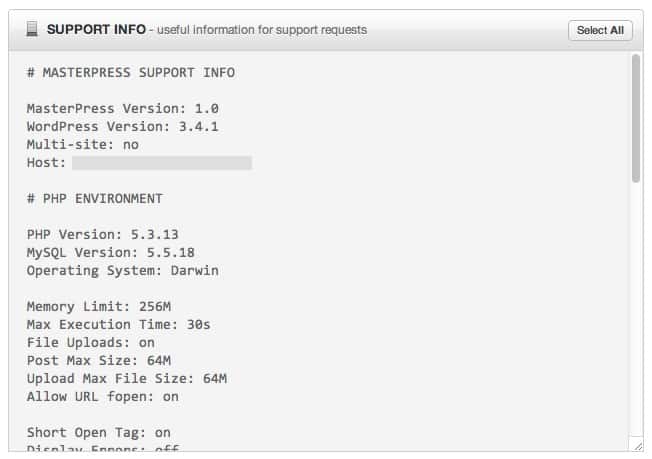Click the File Uploads: on line

tap(91, 343)
